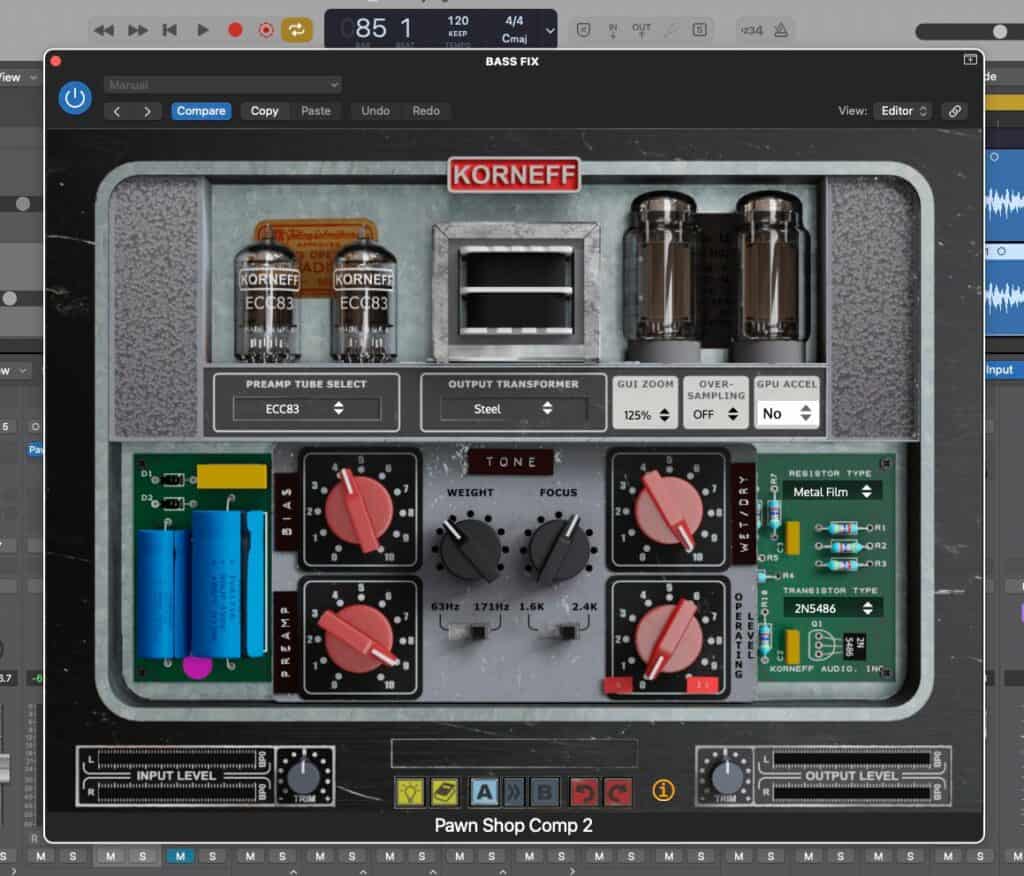
Task: Toggle the blue mute button in mixer strip
Action: tap(180, 856)
